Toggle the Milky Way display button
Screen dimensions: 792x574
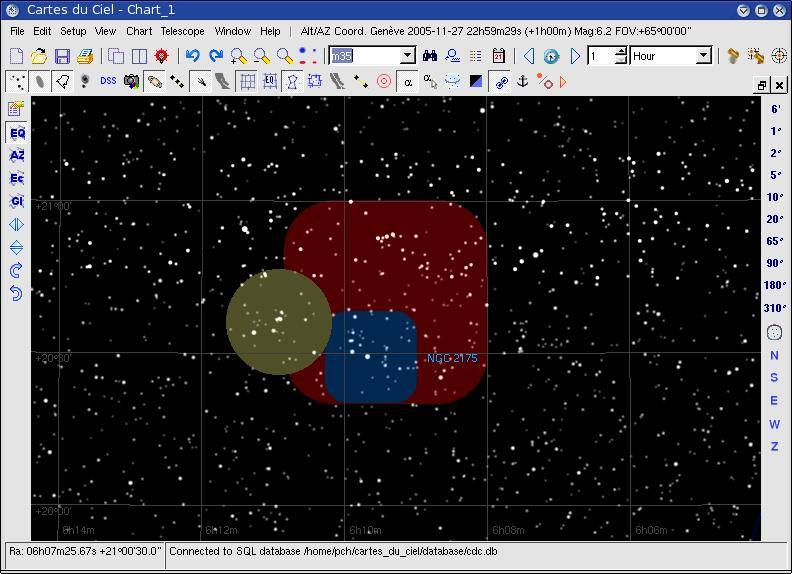pos(223,81)
